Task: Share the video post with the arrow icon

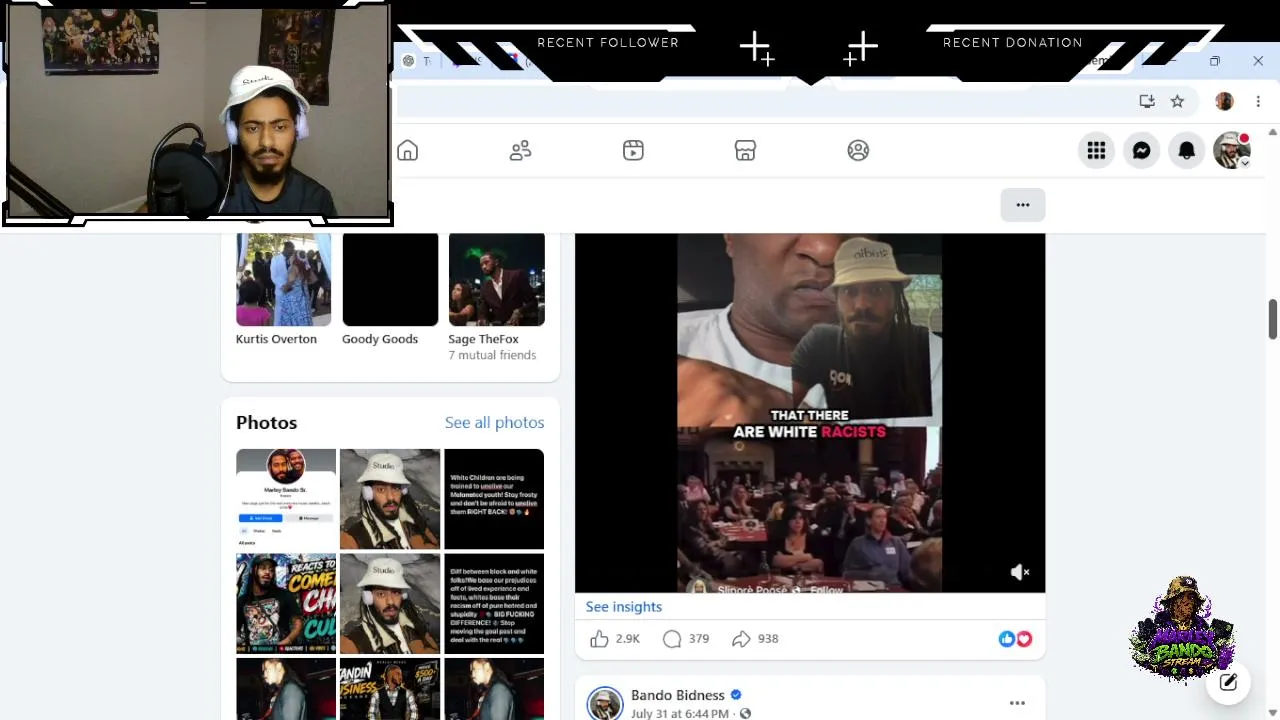Action: click(x=741, y=639)
